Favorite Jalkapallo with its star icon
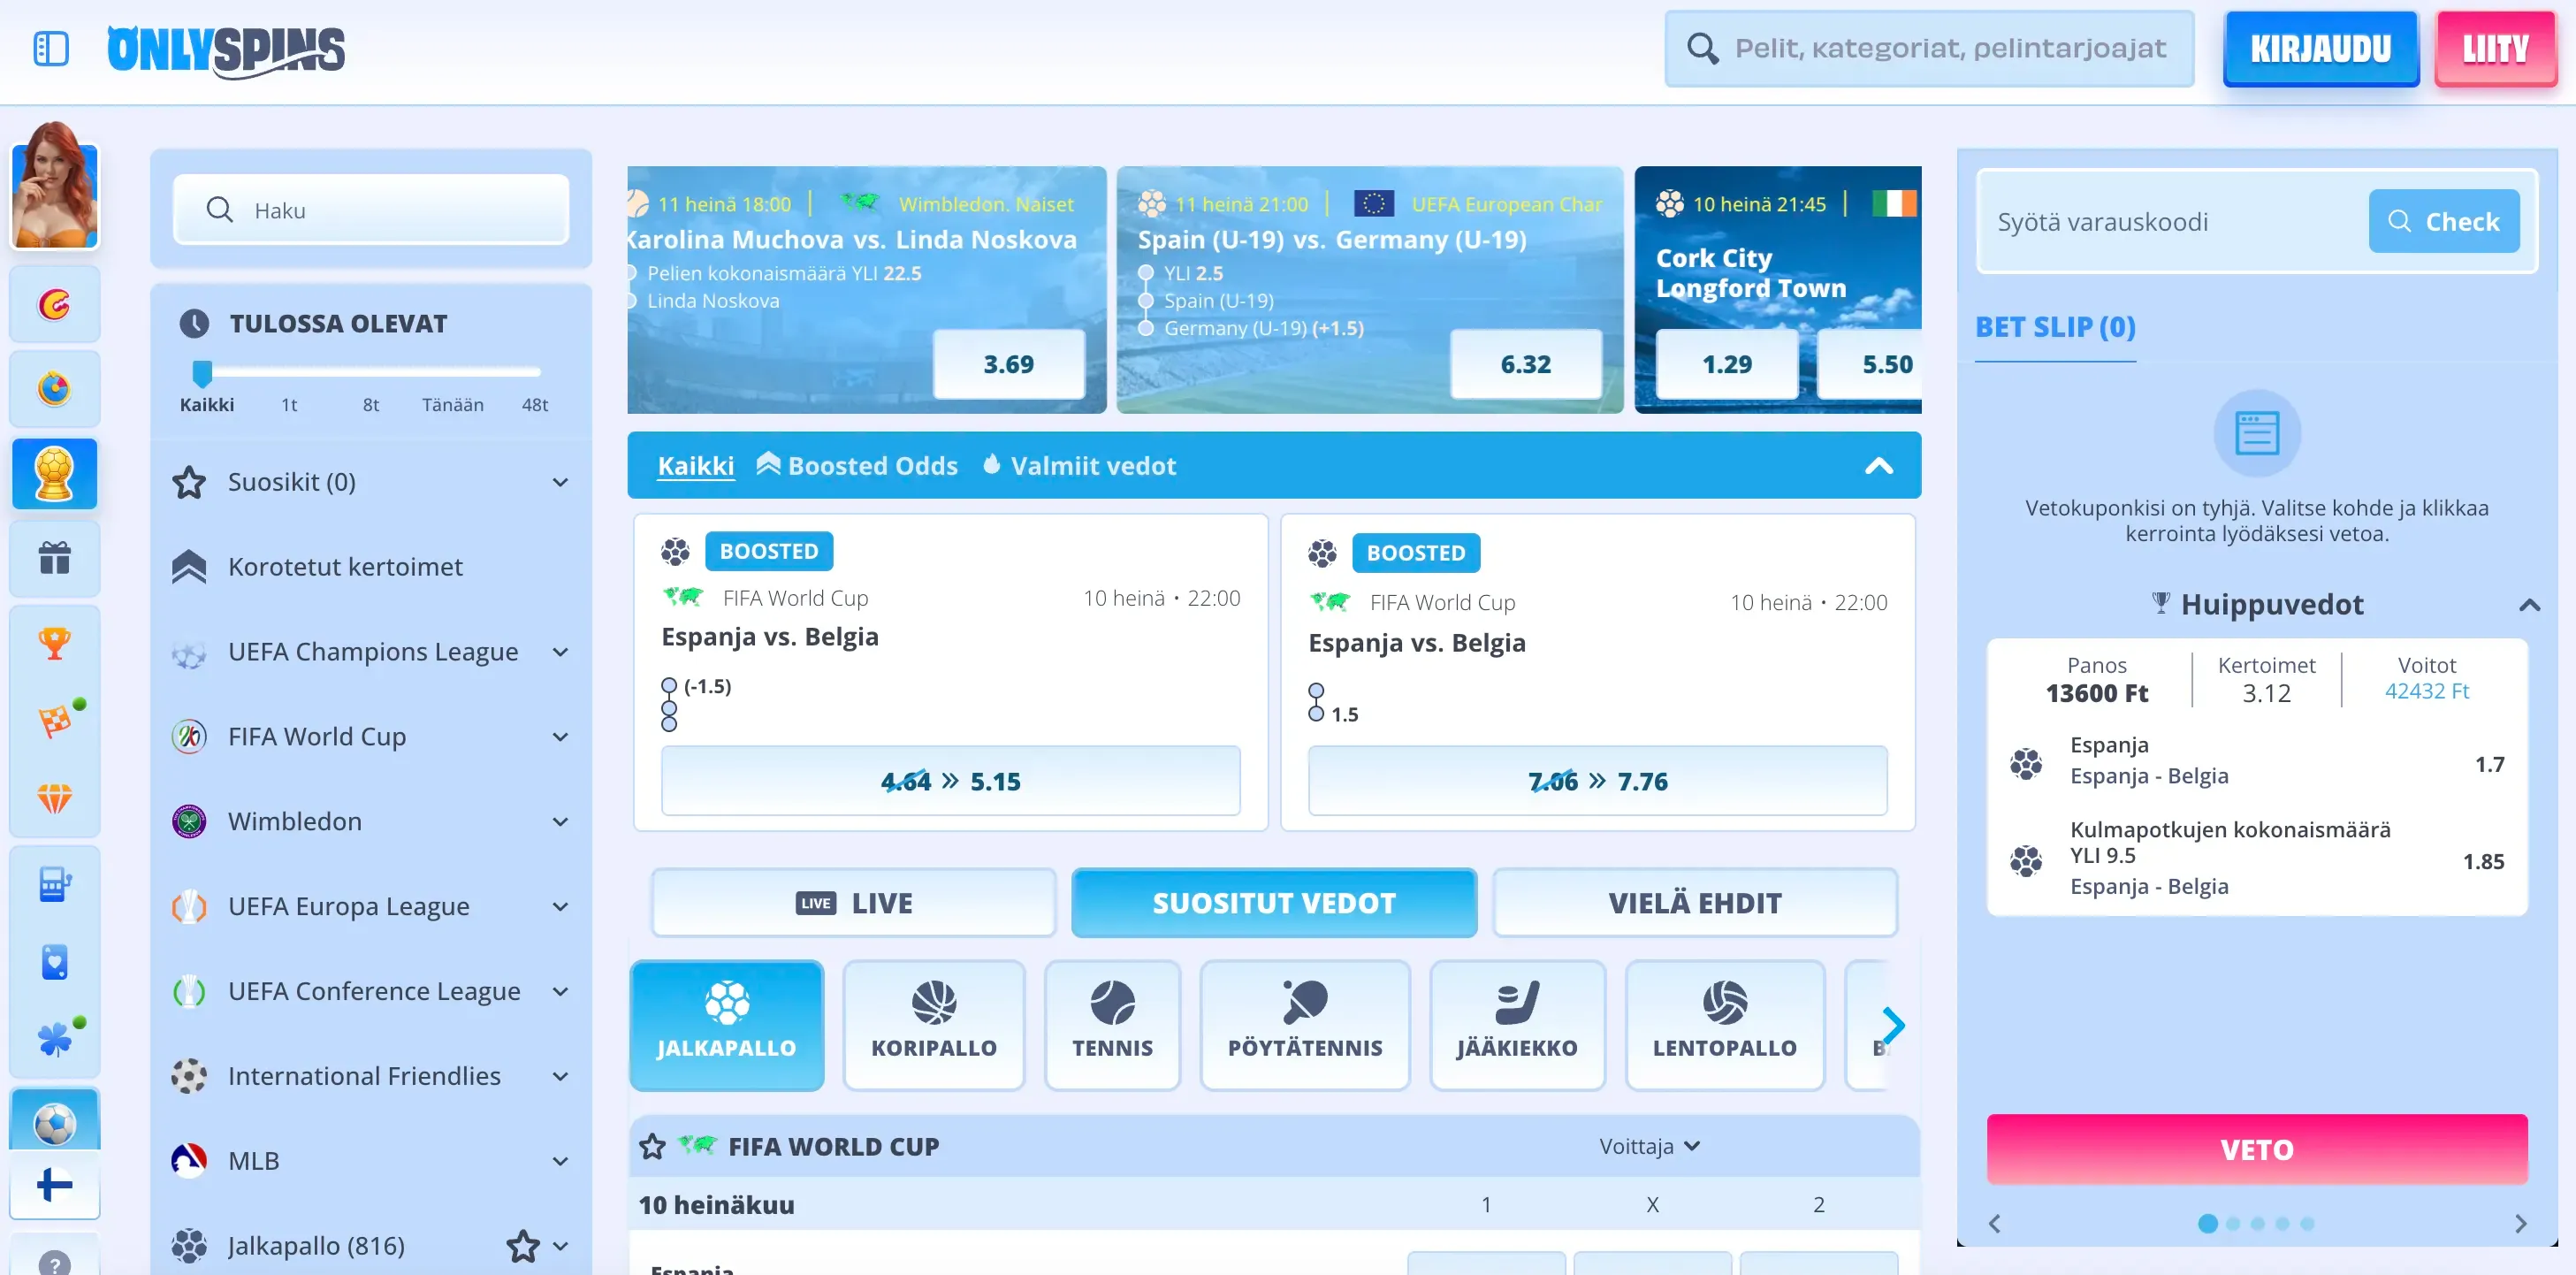The height and width of the screenshot is (1275, 2576). 522,1245
